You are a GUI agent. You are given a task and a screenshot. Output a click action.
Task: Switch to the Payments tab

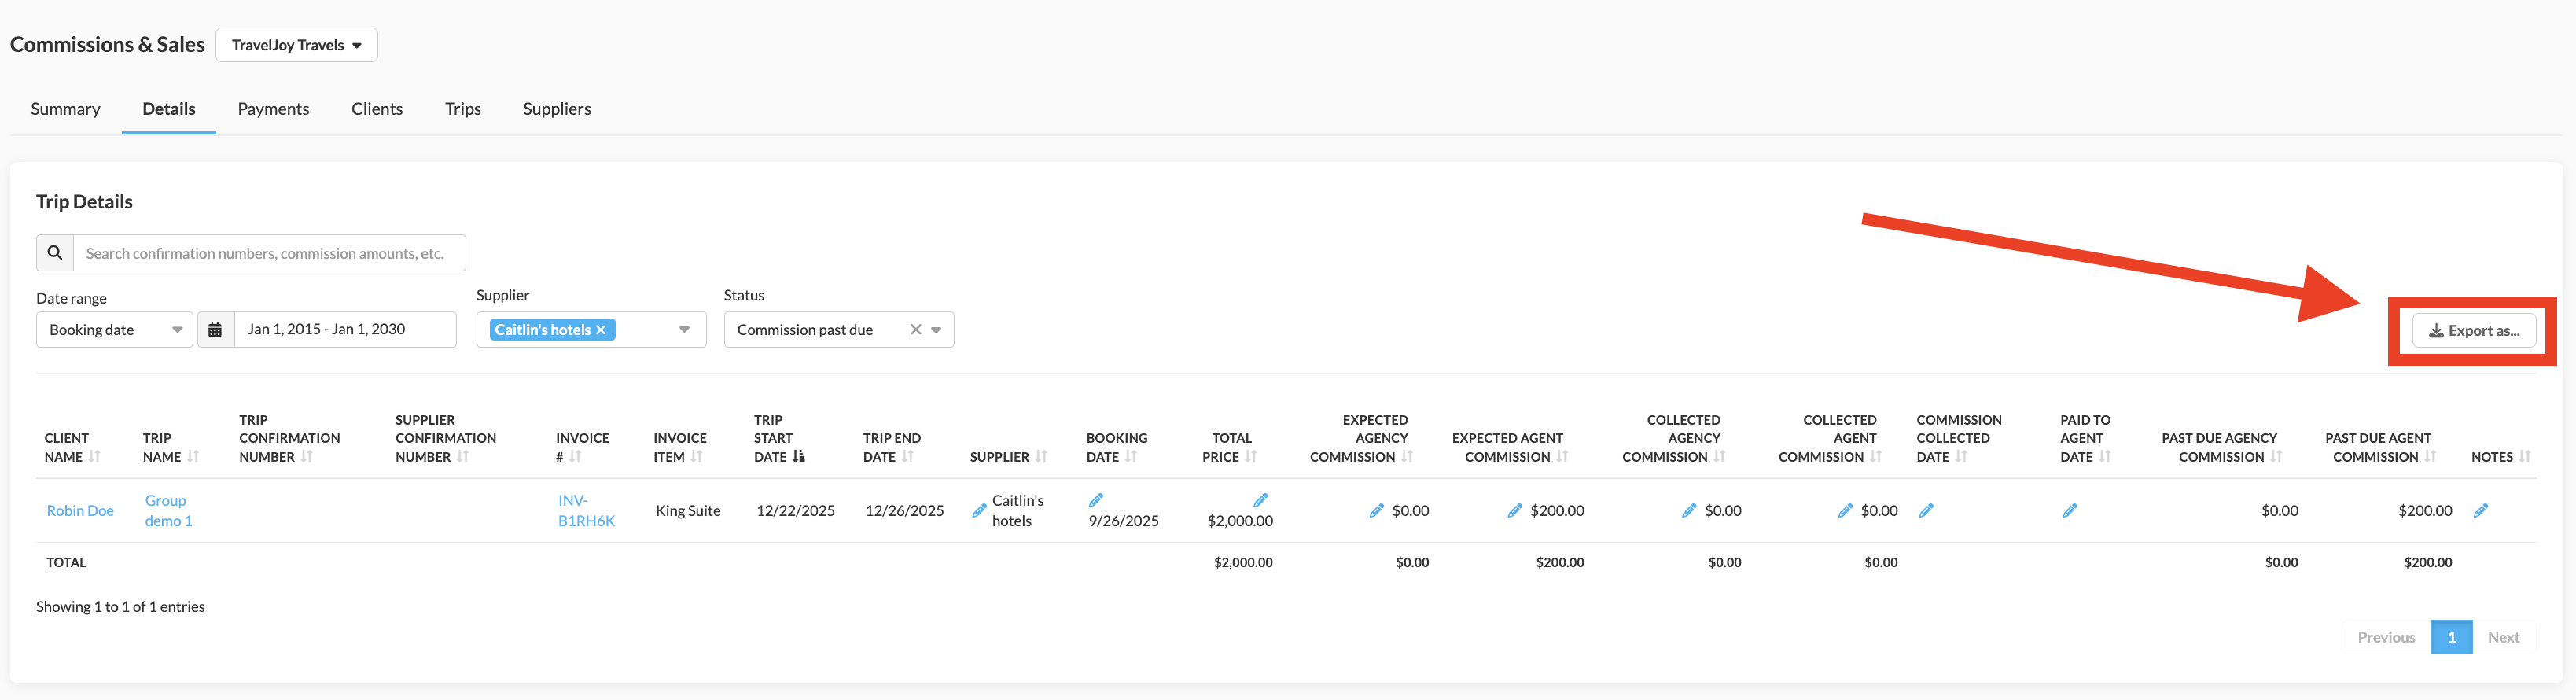(273, 109)
